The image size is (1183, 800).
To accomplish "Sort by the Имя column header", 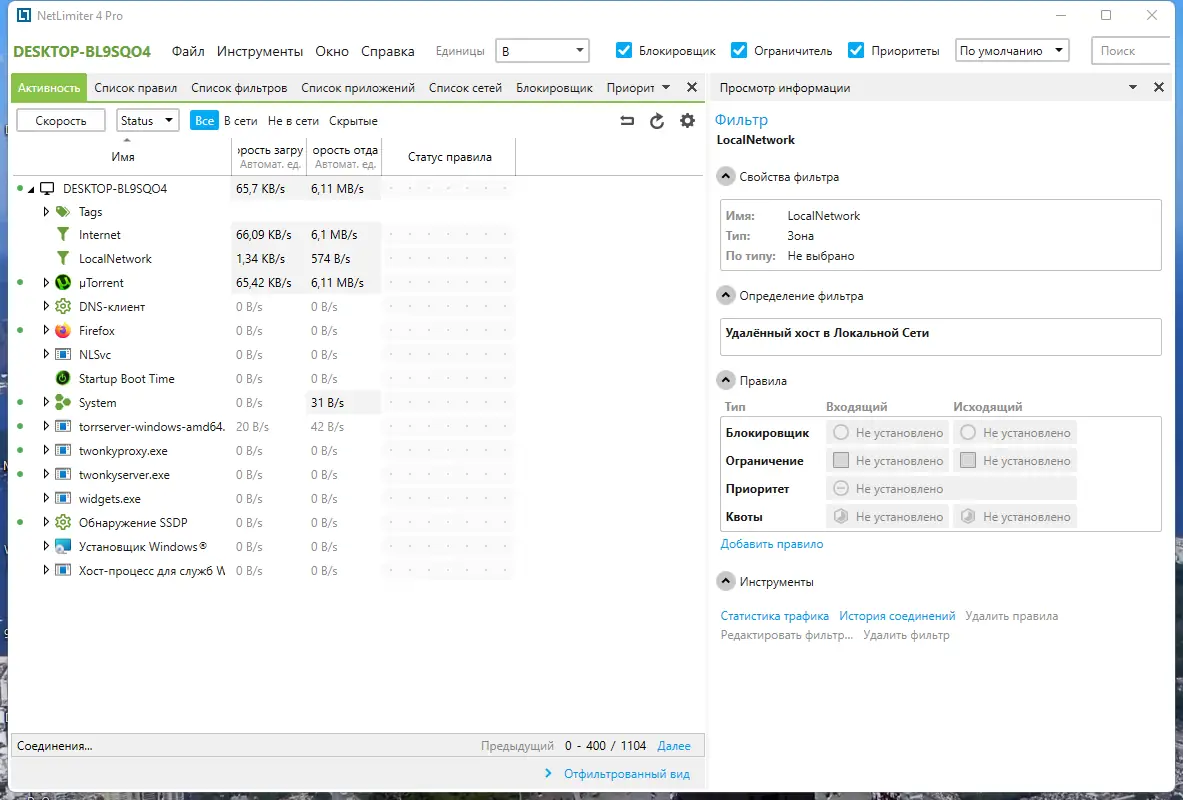I will point(122,157).
